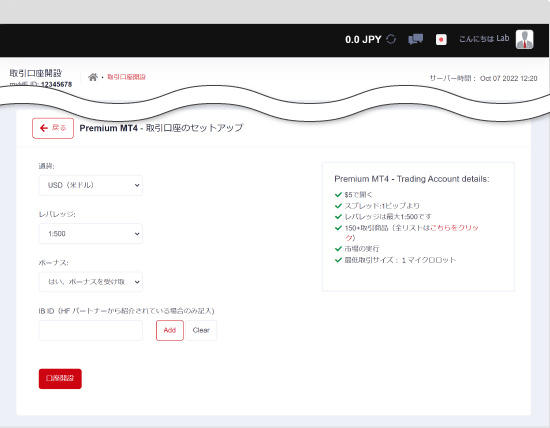The width and height of the screenshot is (550, 428).
Task: Click the 取引口座開設 breadcrumb link
Action: 126,77
